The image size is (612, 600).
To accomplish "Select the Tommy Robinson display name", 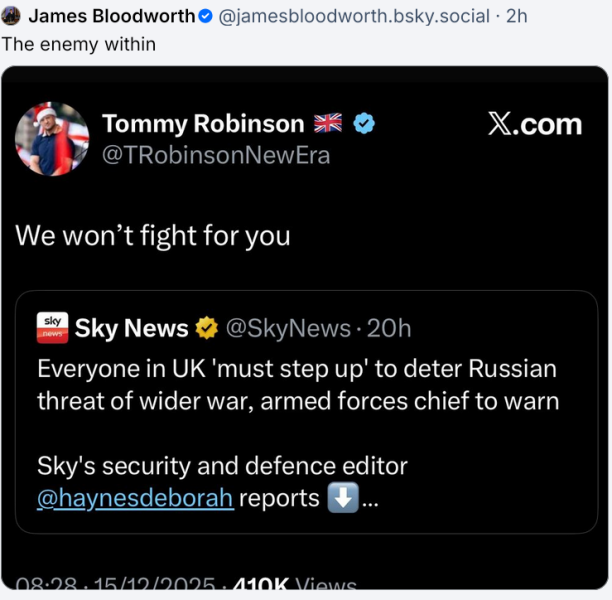I will [x=203, y=123].
